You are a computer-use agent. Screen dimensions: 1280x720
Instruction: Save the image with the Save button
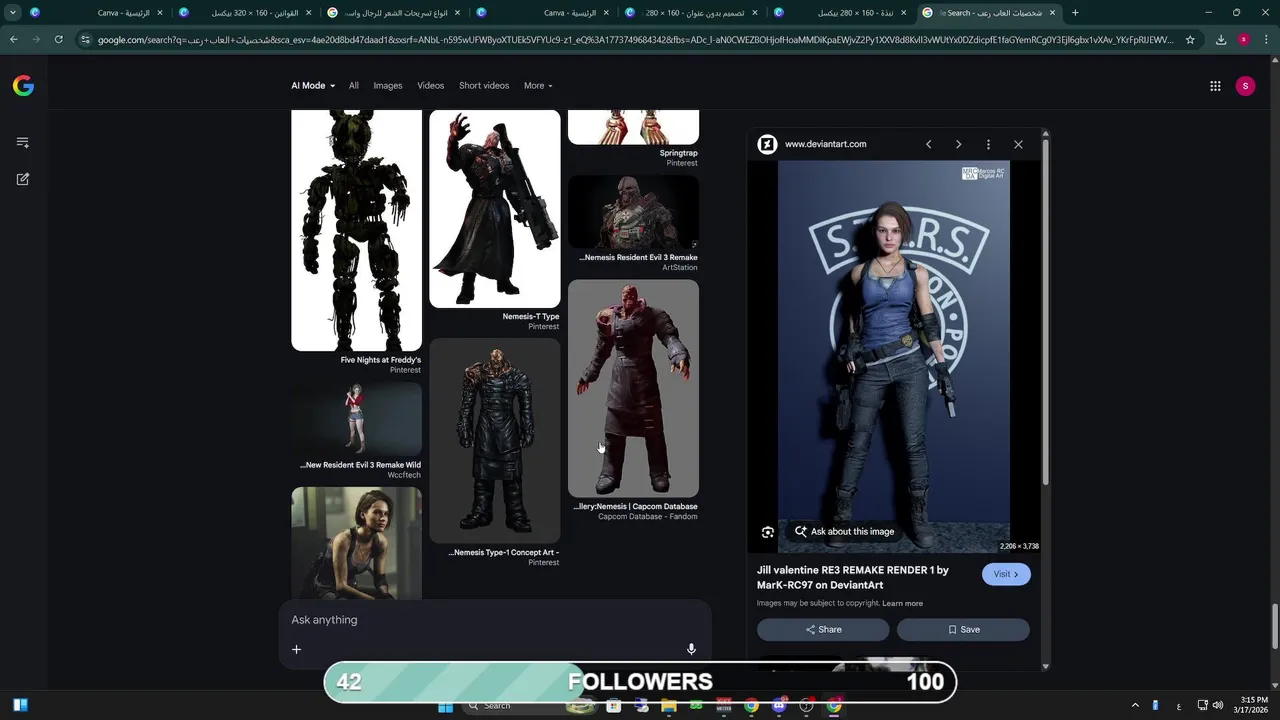(x=963, y=629)
